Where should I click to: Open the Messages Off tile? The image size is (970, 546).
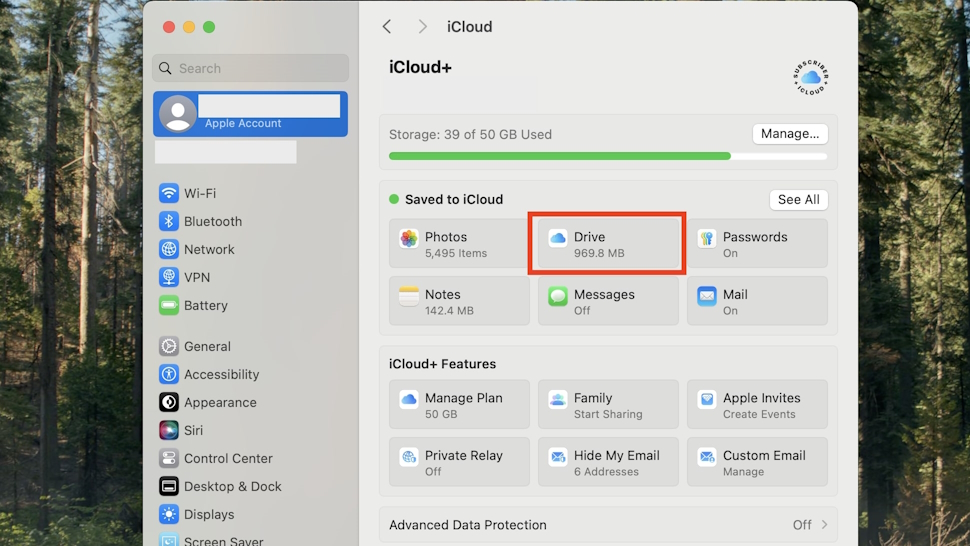(608, 301)
